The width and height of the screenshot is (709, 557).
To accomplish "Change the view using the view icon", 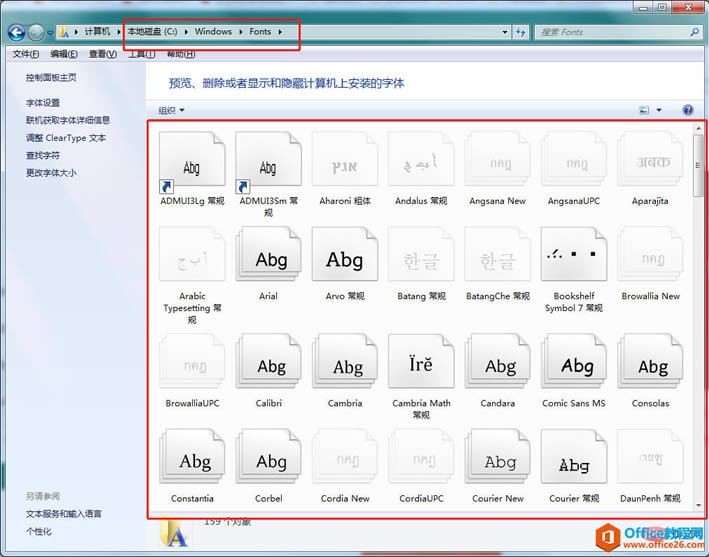I will click(644, 110).
